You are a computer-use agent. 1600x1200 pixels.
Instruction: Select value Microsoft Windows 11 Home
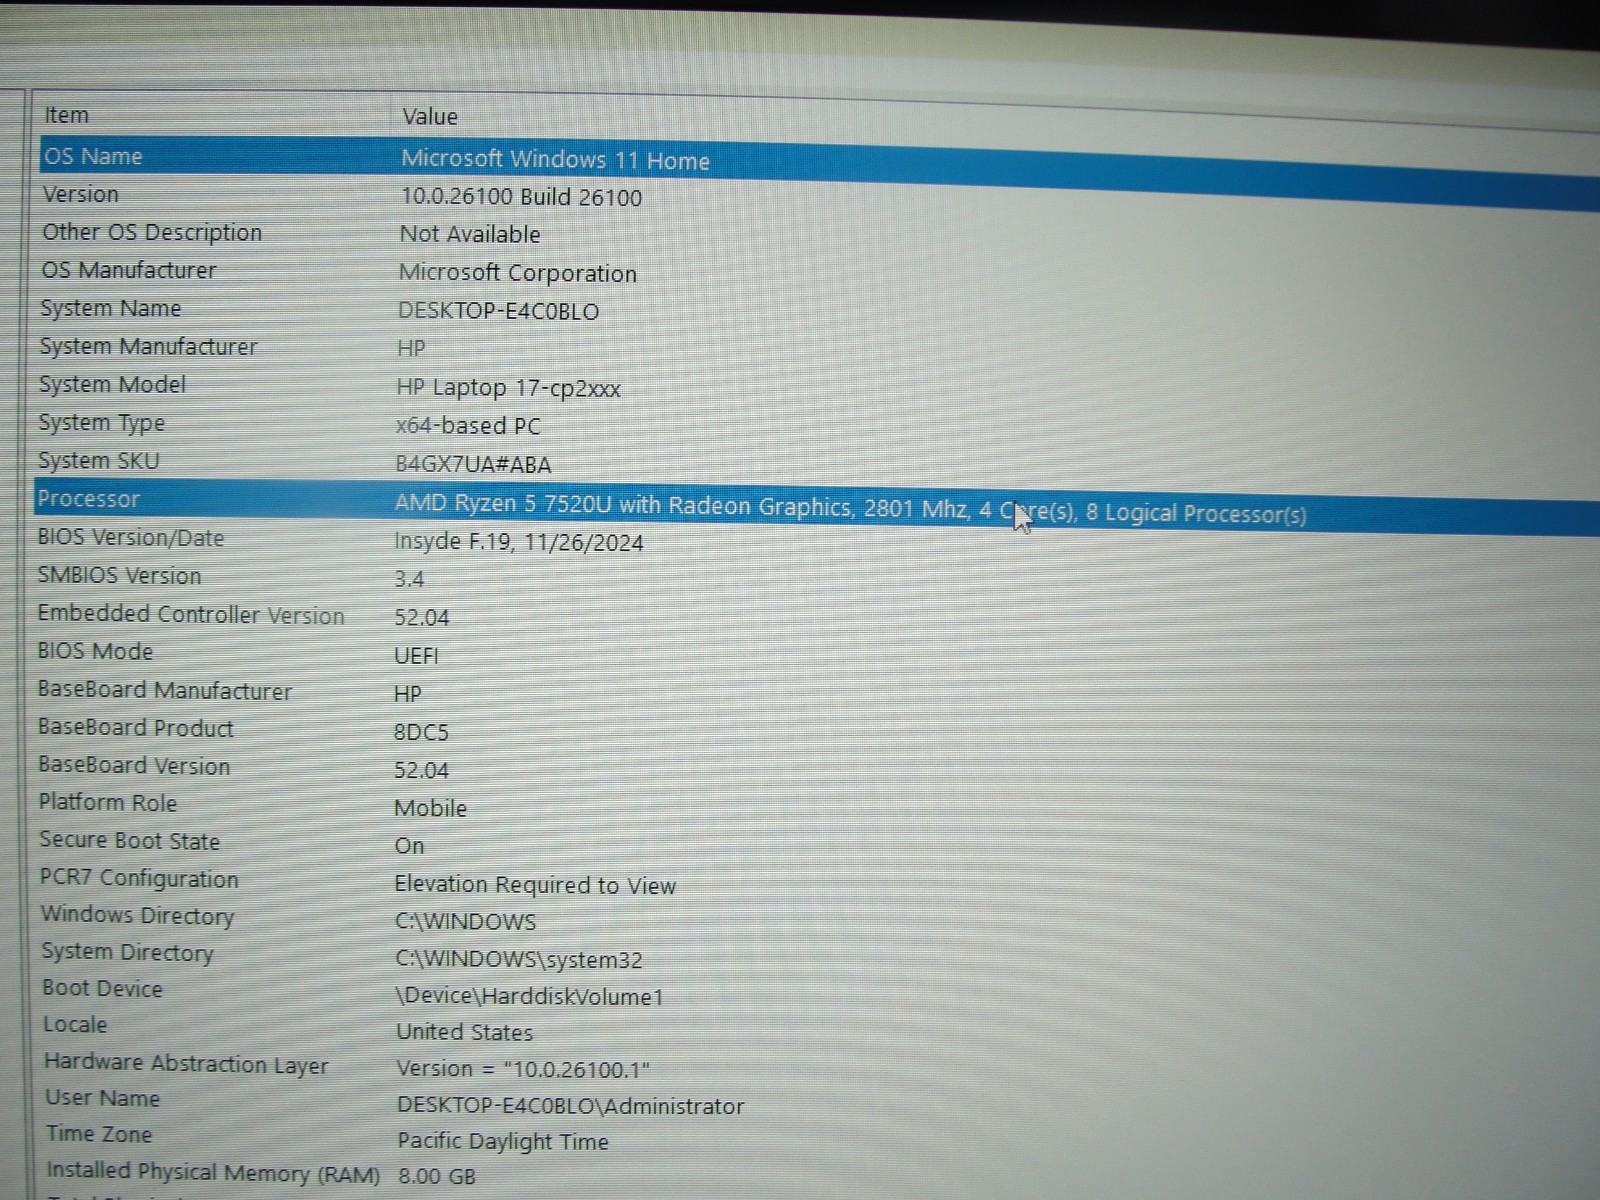point(555,160)
